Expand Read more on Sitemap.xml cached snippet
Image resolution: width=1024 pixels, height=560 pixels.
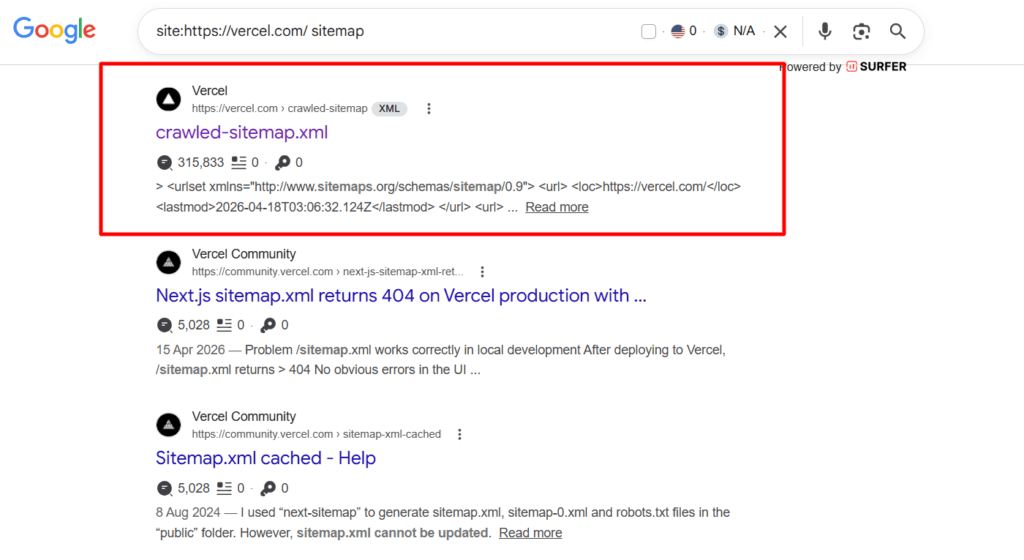pyautogui.click(x=530, y=533)
